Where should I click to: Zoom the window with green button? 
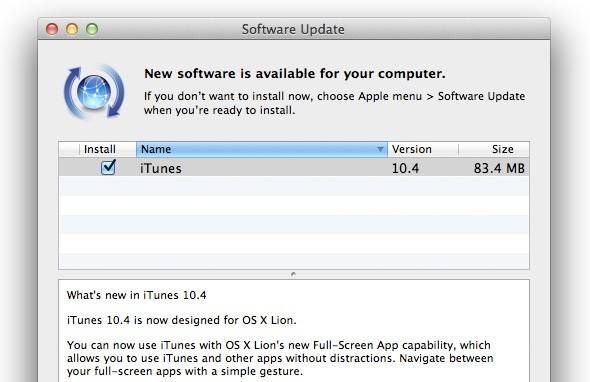click(x=92, y=29)
